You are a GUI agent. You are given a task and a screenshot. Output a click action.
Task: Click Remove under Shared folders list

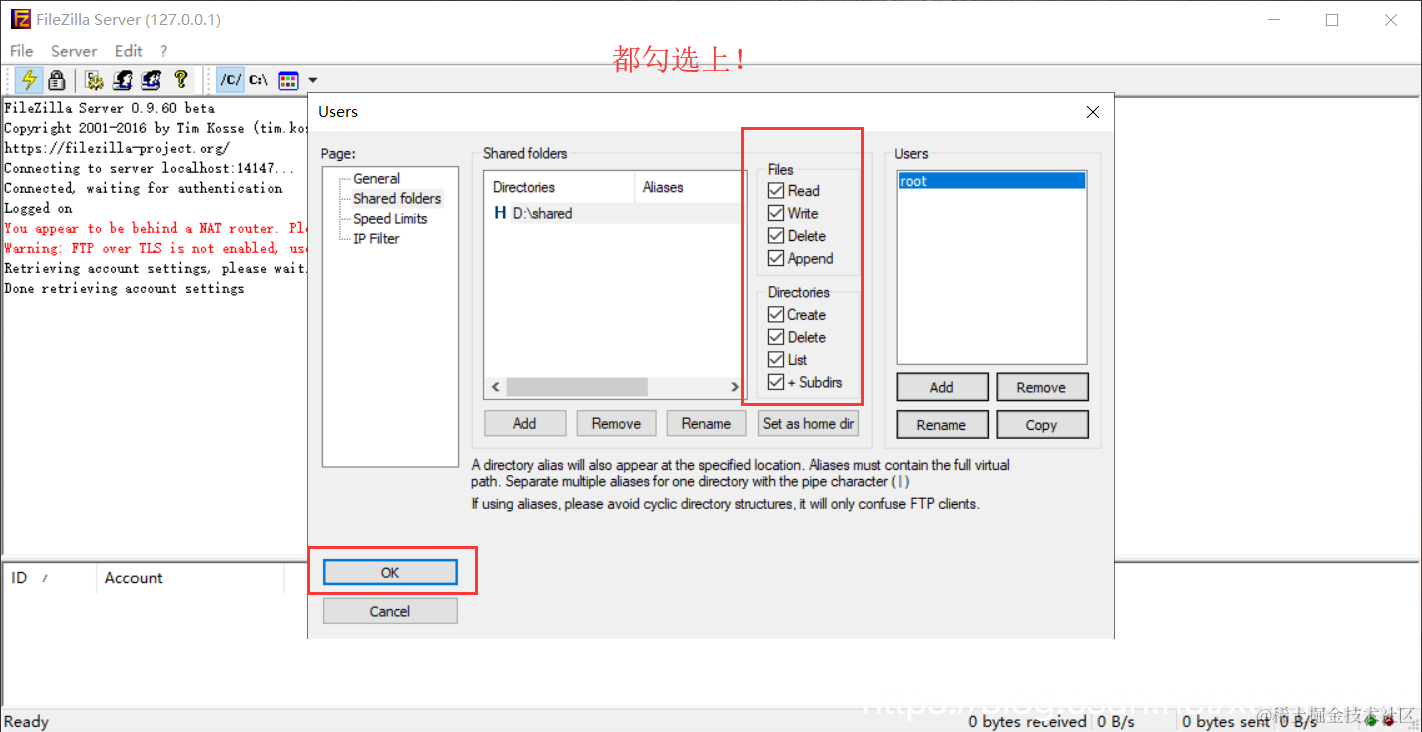[616, 423]
